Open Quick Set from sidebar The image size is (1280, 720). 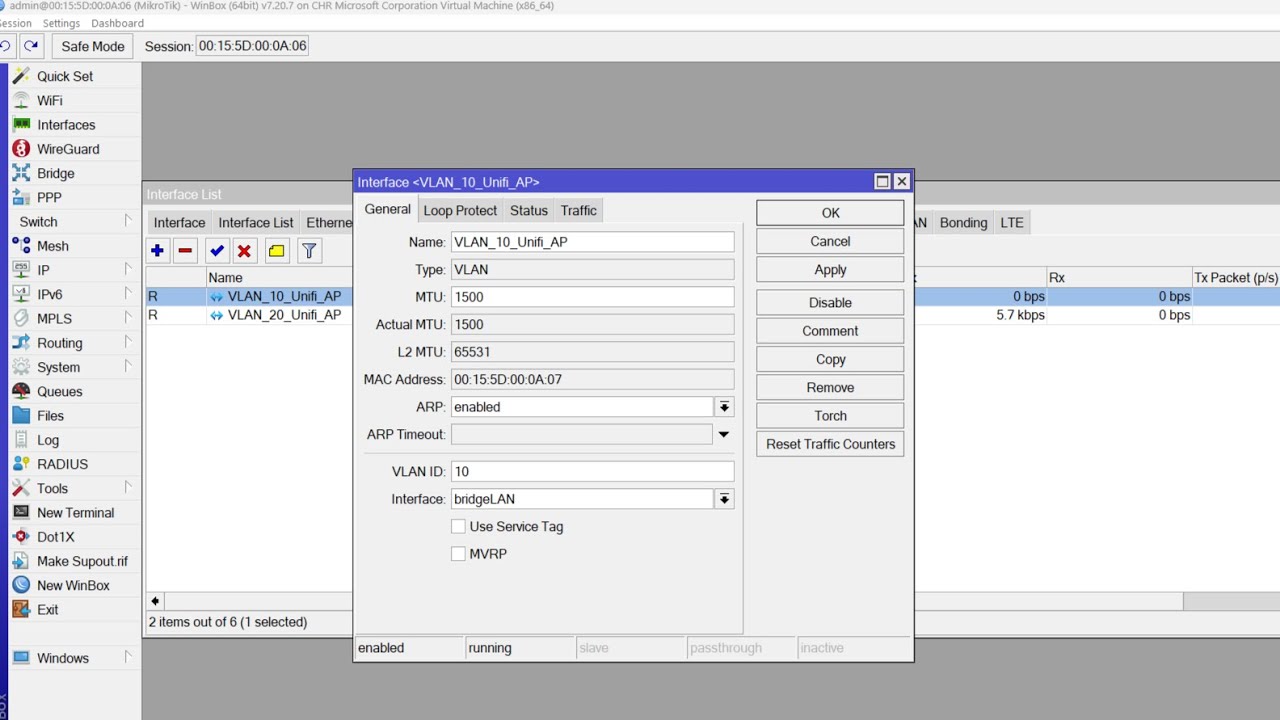coord(65,76)
